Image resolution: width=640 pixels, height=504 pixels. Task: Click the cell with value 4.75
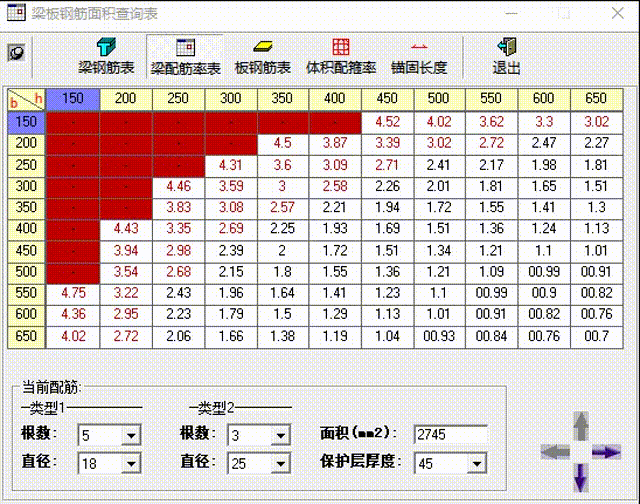(x=73, y=293)
